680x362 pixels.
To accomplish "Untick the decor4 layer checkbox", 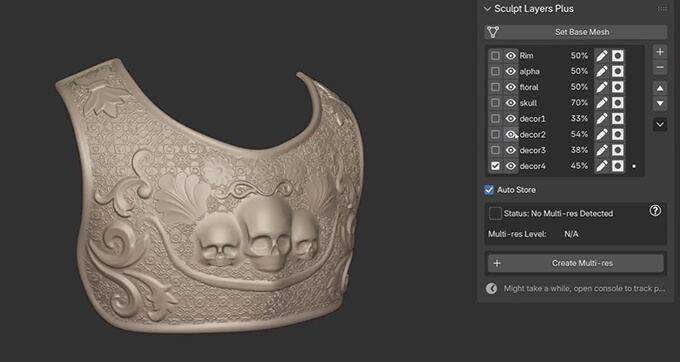I will pyautogui.click(x=495, y=166).
